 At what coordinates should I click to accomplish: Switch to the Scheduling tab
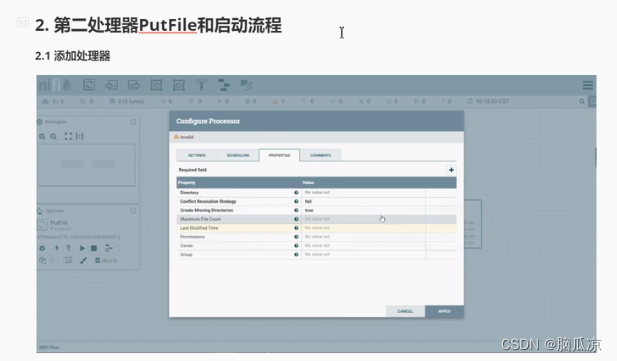click(x=238, y=155)
